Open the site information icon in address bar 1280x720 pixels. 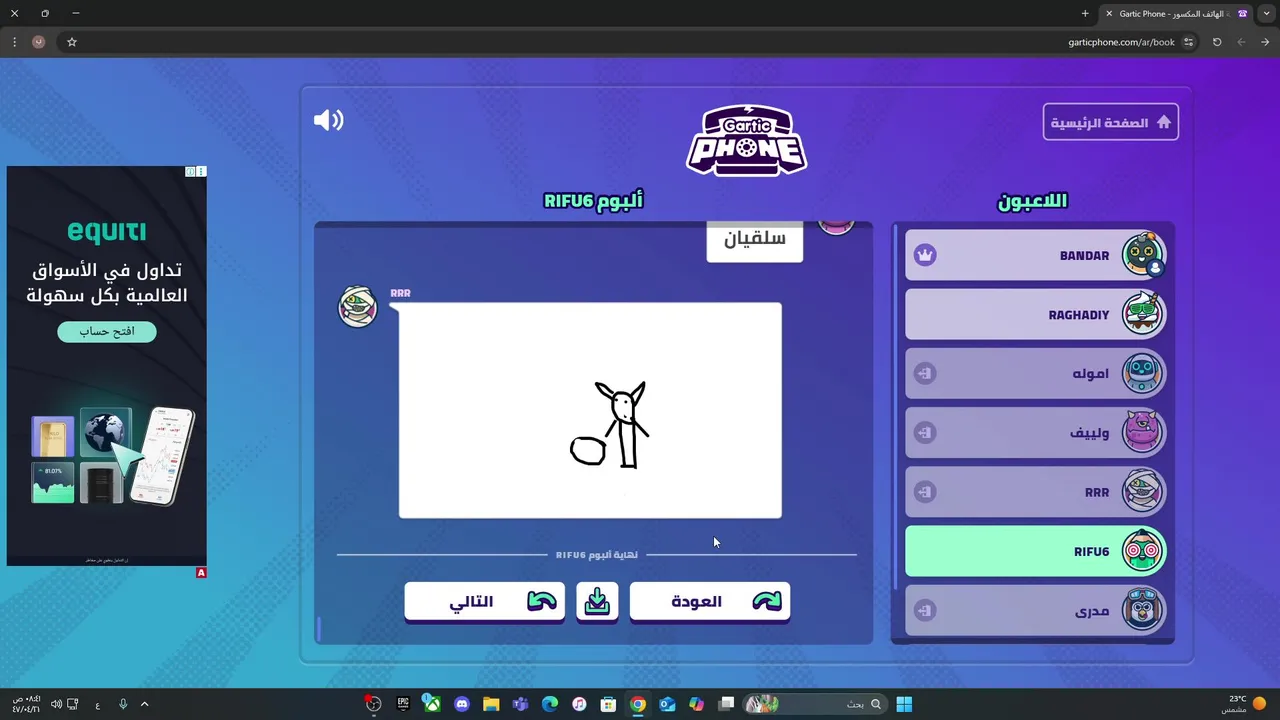tap(1188, 42)
